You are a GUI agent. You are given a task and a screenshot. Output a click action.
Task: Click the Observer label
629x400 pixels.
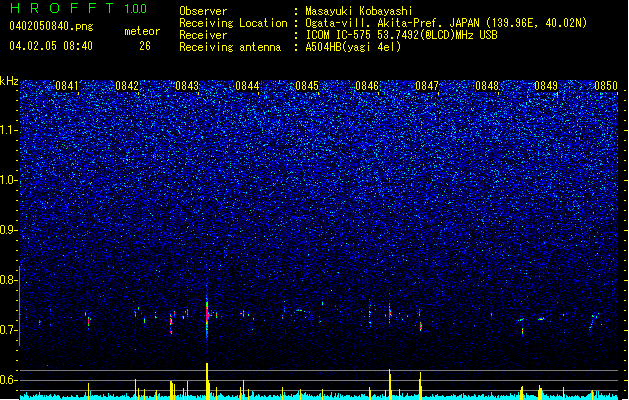pos(203,11)
